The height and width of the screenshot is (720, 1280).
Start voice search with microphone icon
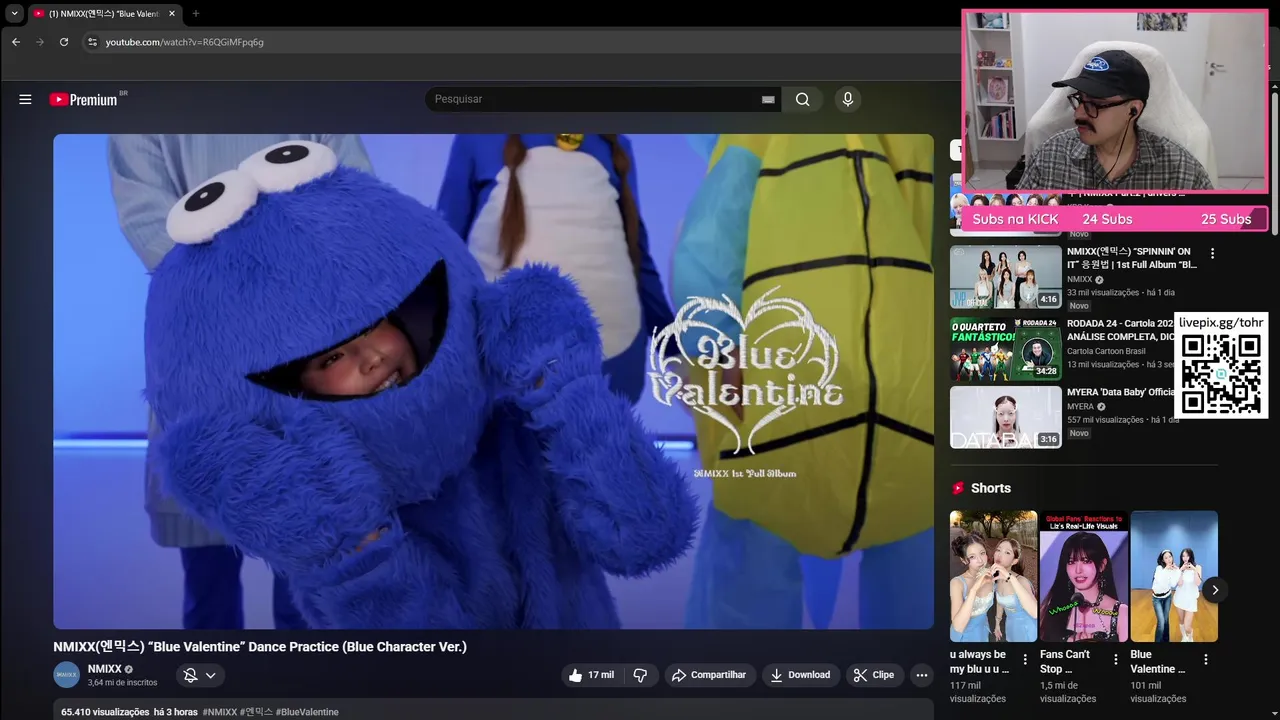point(847,99)
